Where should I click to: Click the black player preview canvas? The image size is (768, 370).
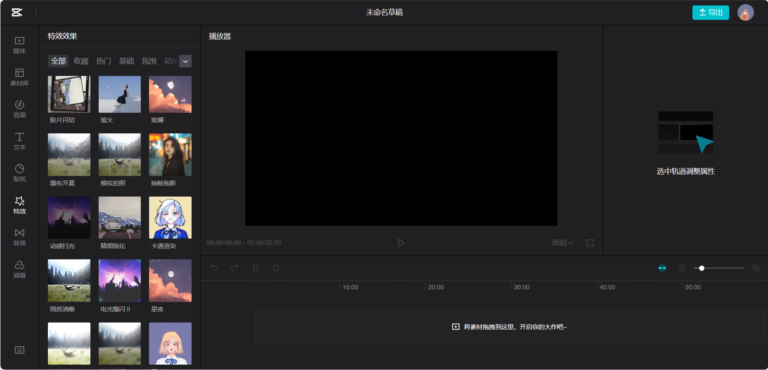pos(401,138)
